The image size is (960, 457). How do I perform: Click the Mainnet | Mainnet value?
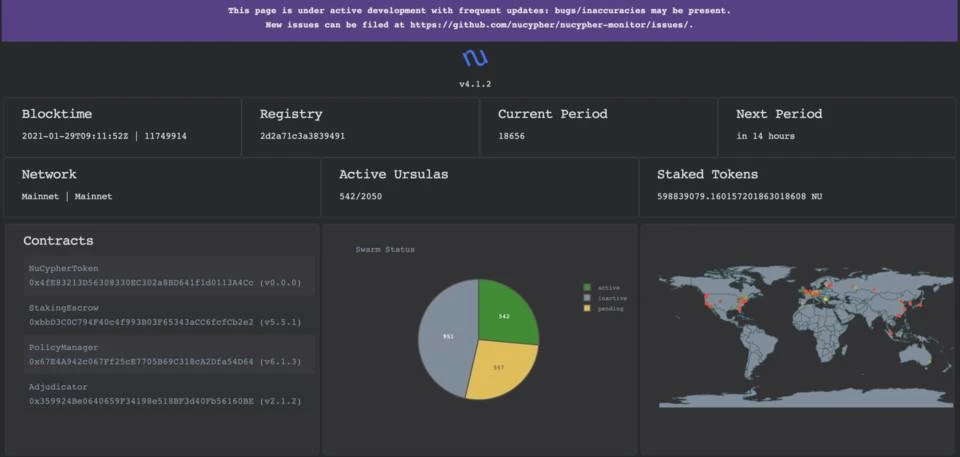pos(67,197)
